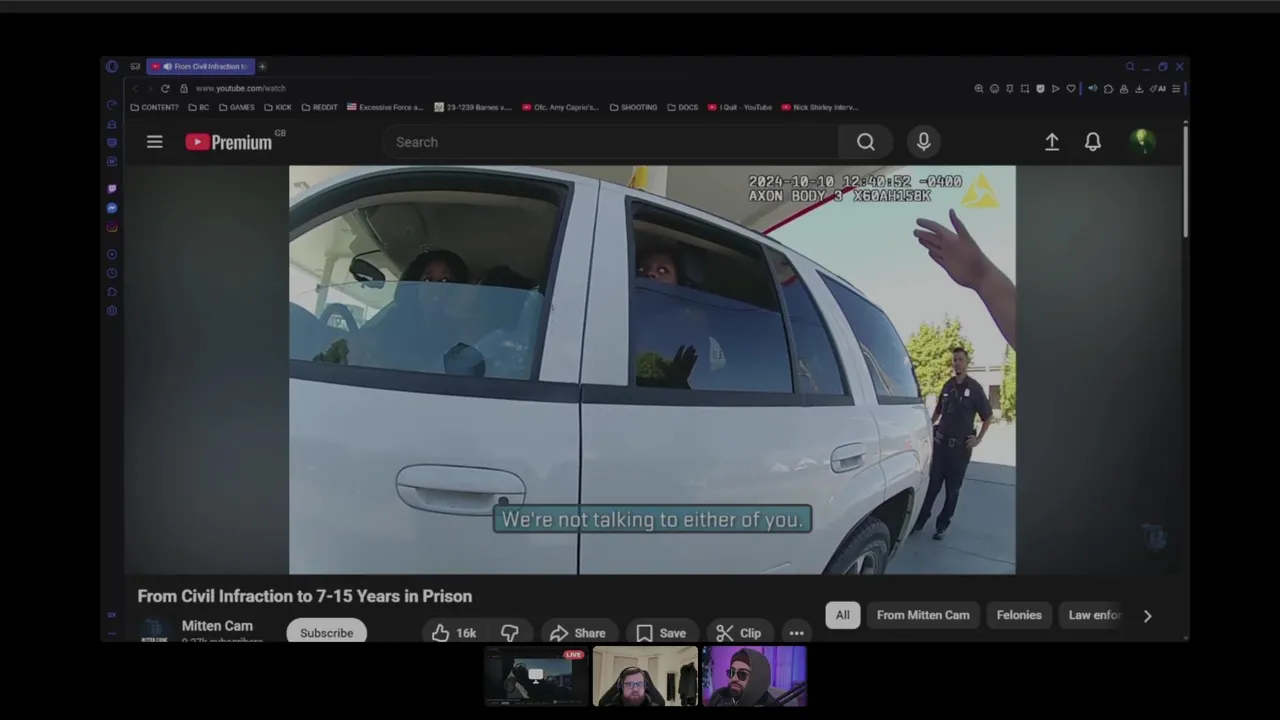View site security lock info

click(184, 88)
